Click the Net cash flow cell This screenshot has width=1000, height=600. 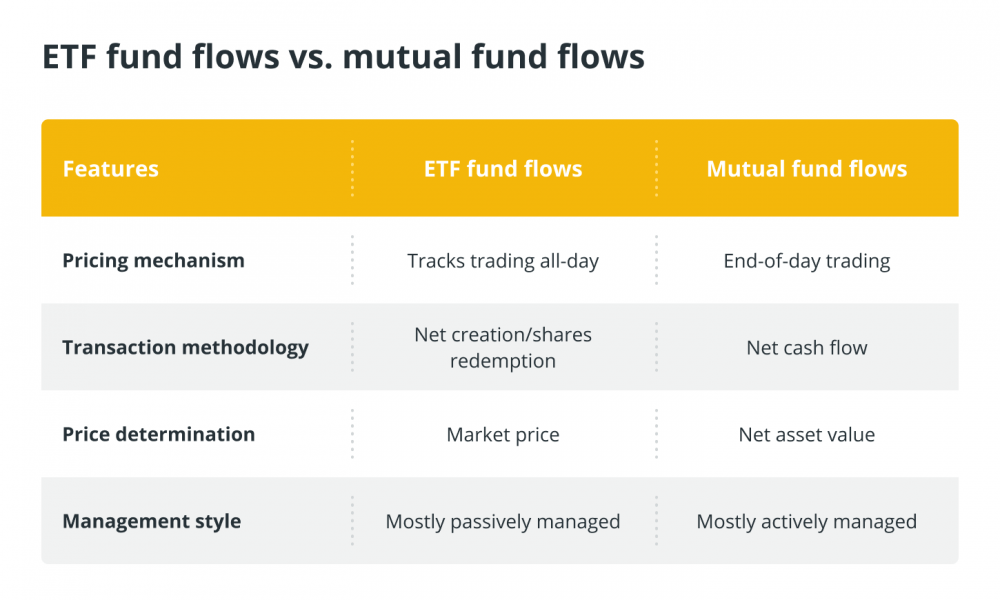point(807,348)
